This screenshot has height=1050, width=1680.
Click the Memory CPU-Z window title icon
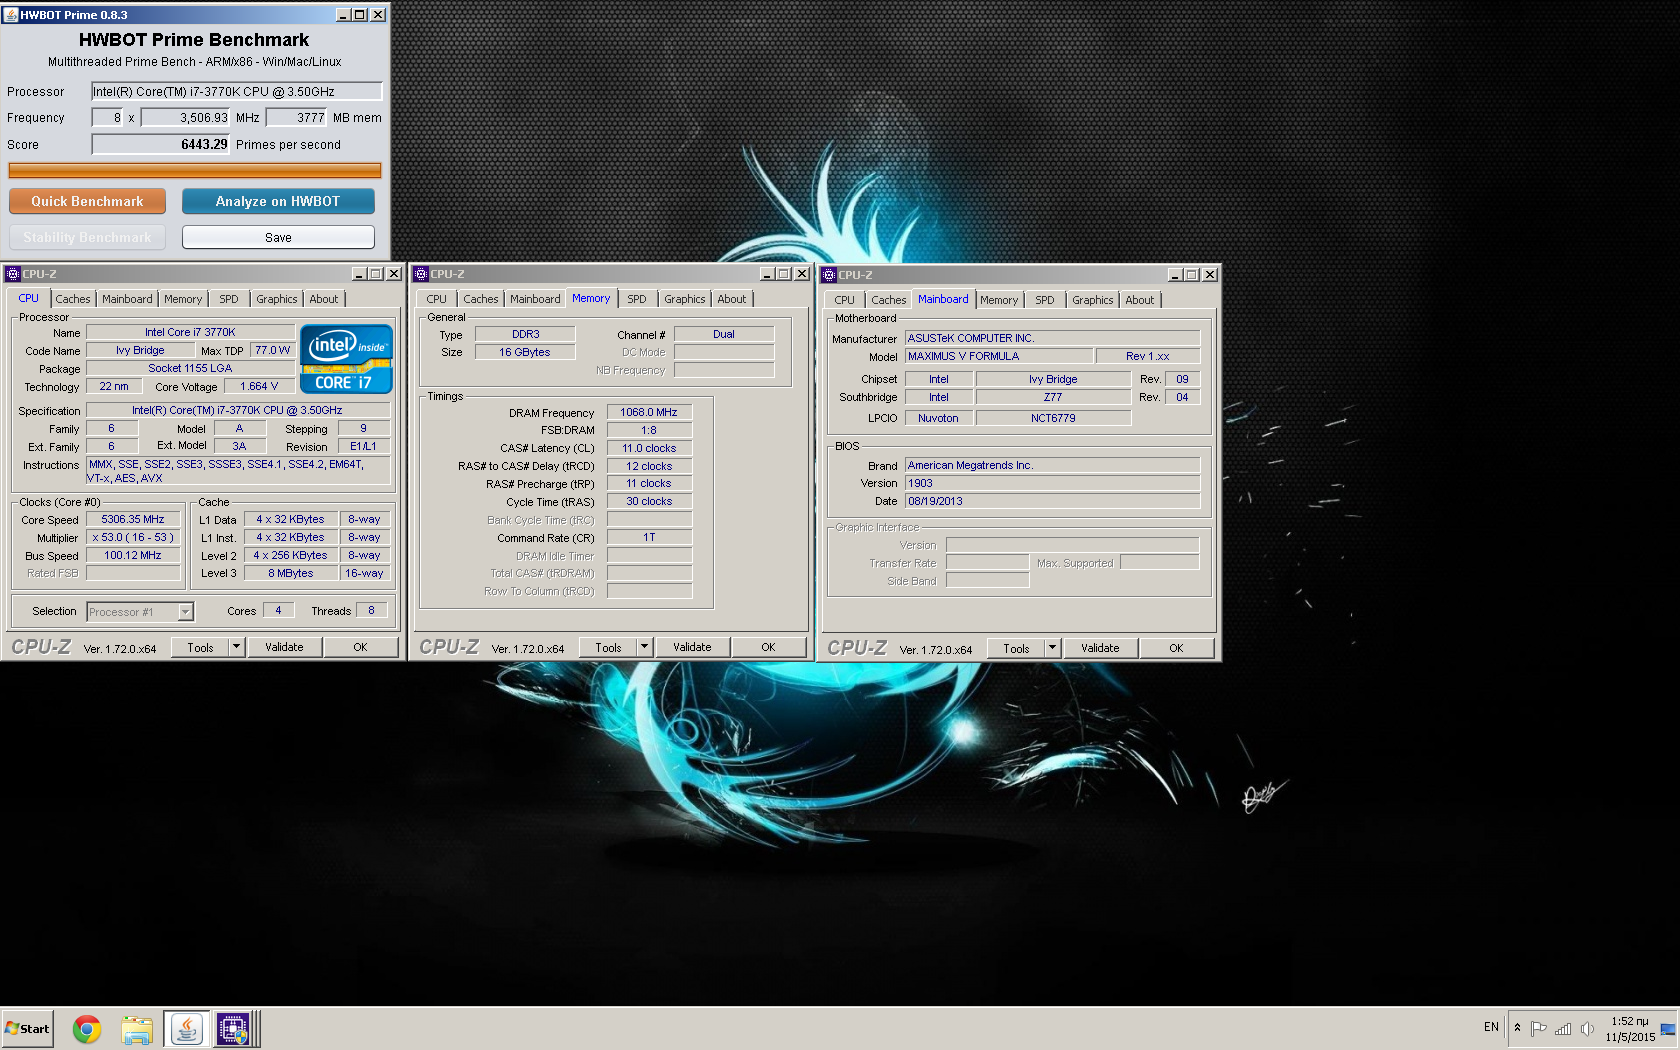click(x=421, y=274)
